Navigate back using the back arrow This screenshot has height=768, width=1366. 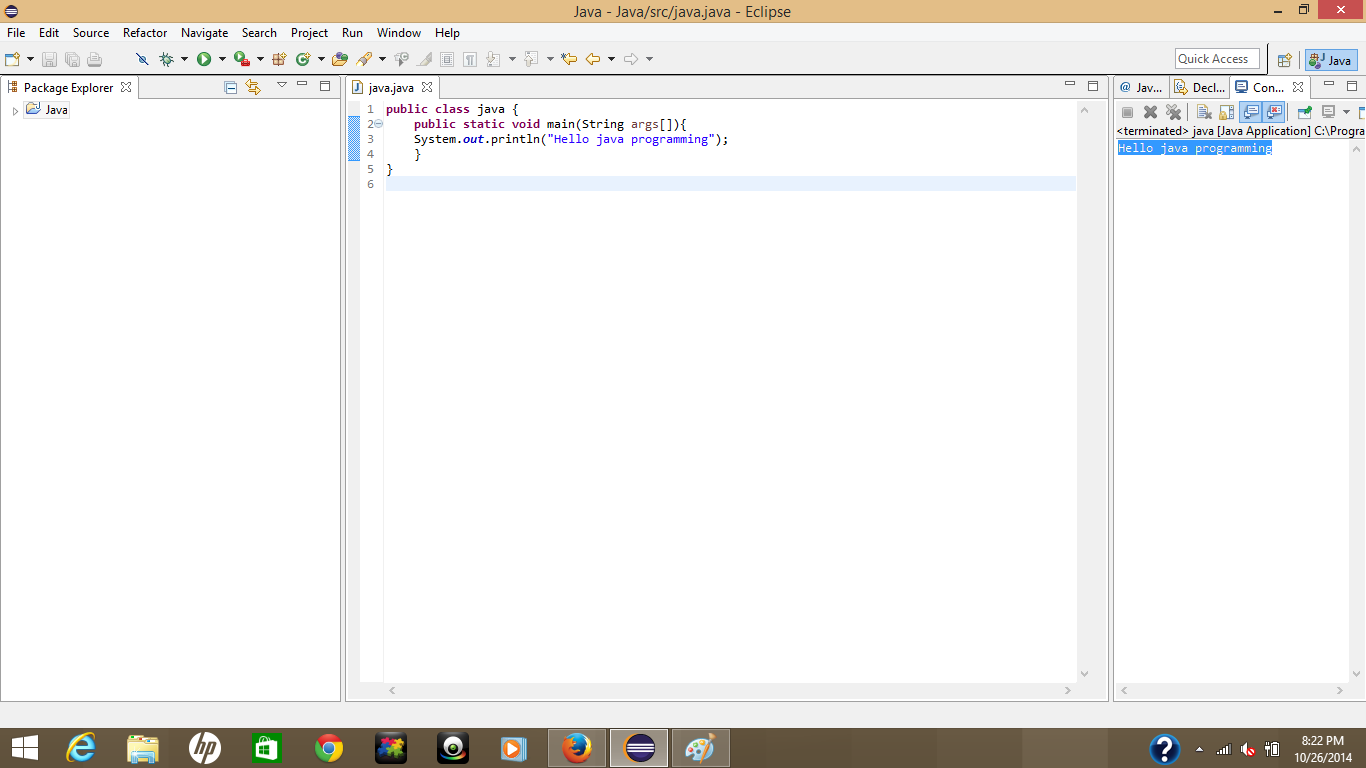click(592, 58)
